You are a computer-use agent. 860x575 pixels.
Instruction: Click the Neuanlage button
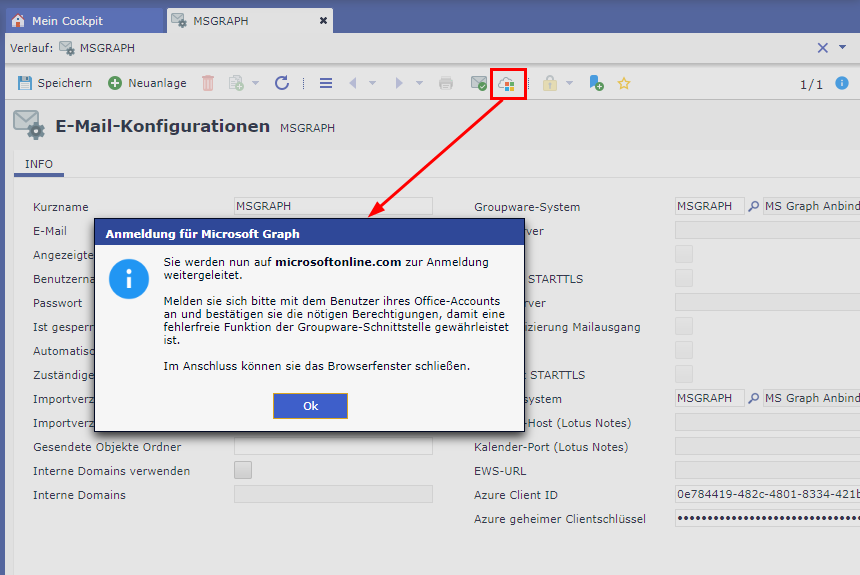[x=147, y=83]
